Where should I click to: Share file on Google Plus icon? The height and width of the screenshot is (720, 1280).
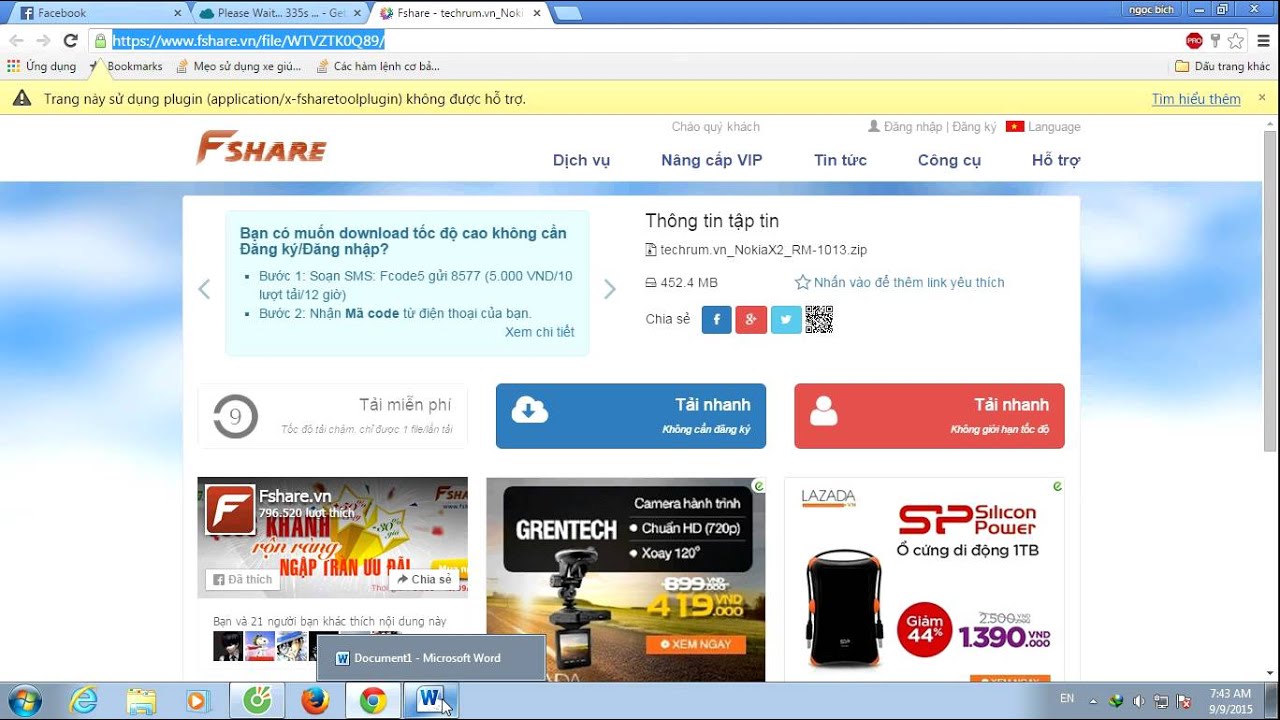point(751,320)
